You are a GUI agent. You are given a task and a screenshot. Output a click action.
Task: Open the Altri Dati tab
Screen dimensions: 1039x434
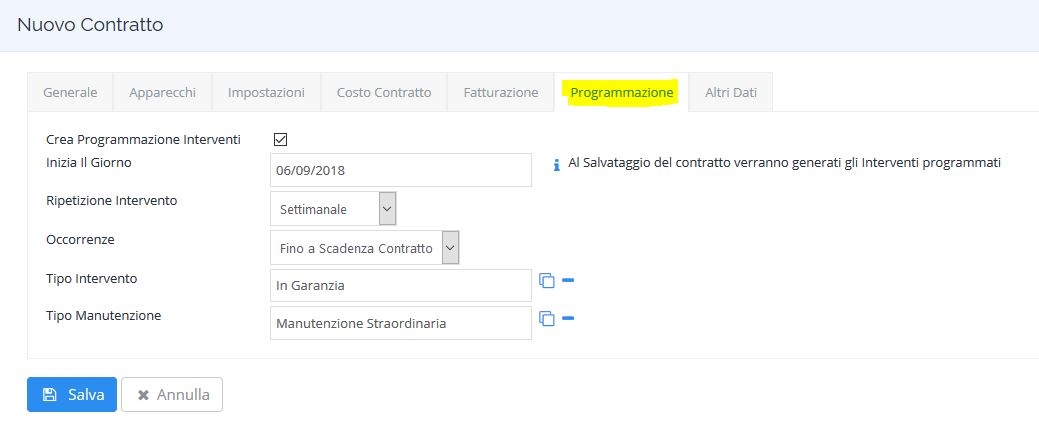(x=731, y=92)
